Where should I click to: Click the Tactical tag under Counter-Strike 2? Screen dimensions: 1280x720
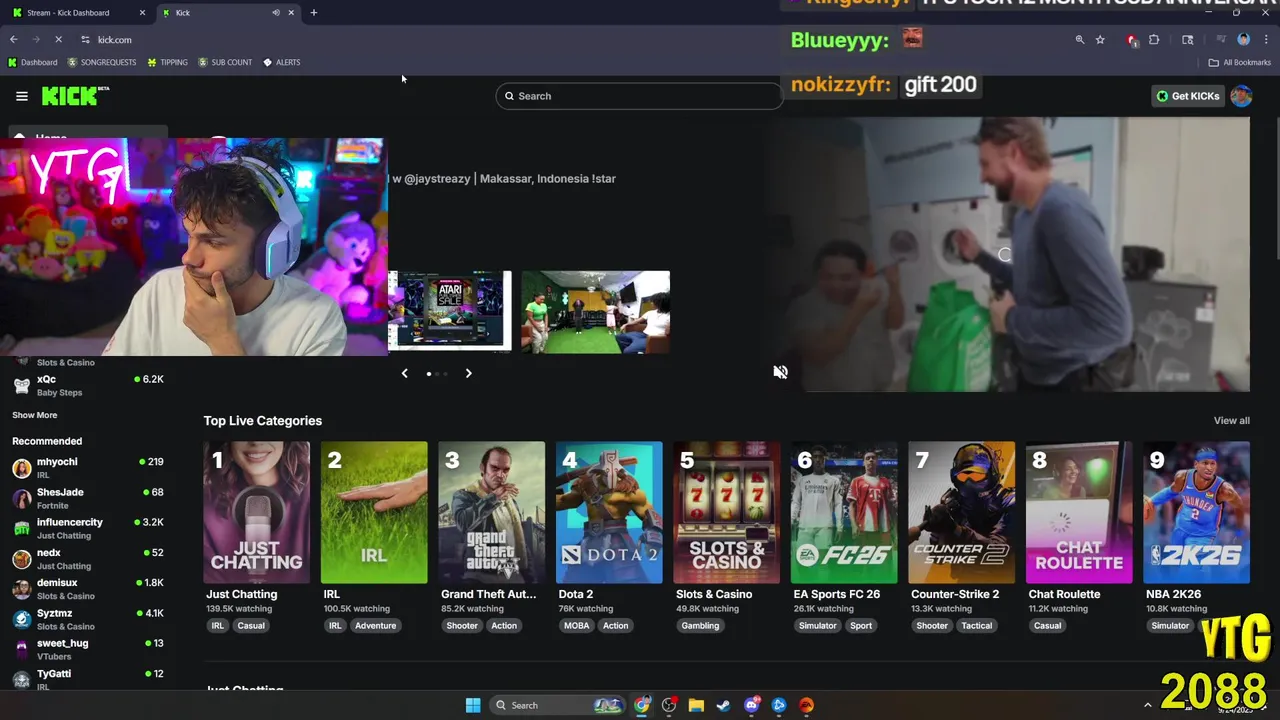pos(977,626)
